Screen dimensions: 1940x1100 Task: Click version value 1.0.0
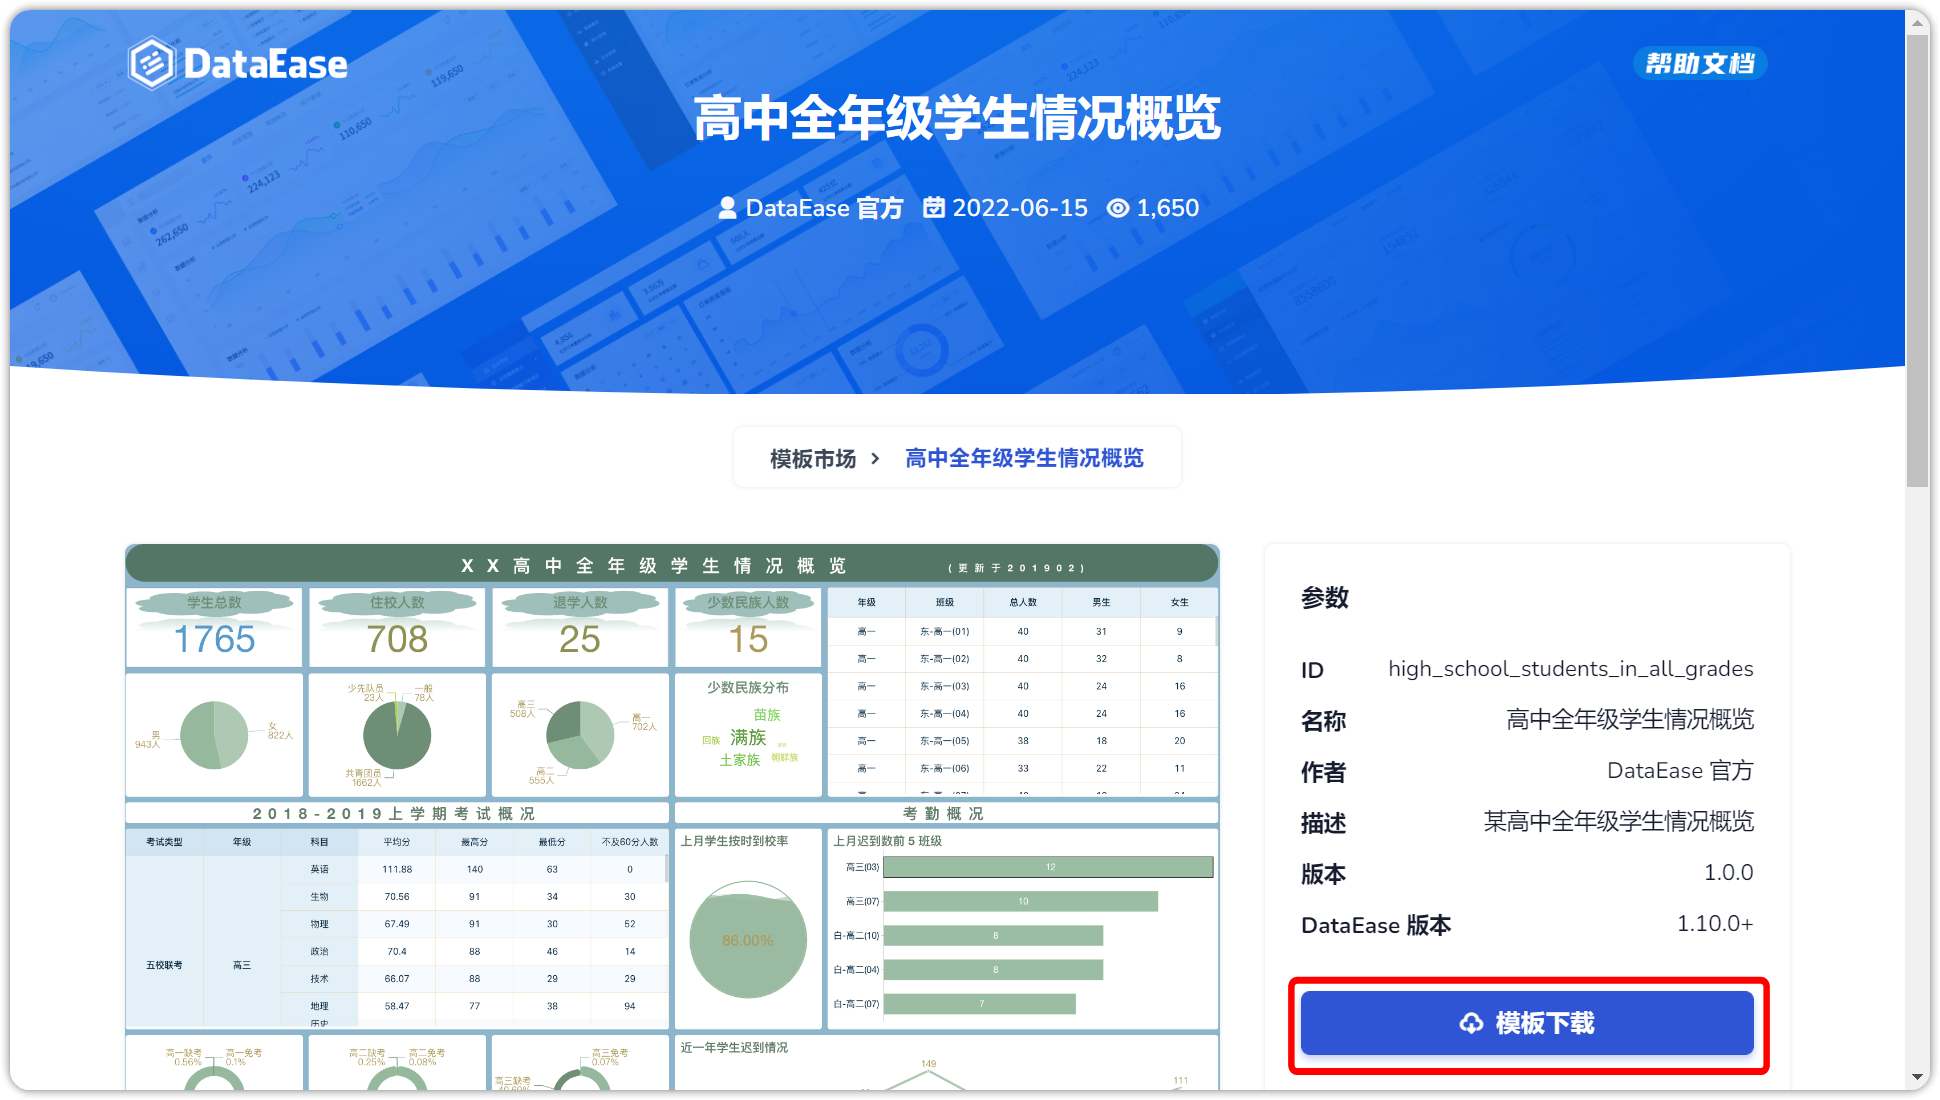pyautogui.click(x=1728, y=873)
